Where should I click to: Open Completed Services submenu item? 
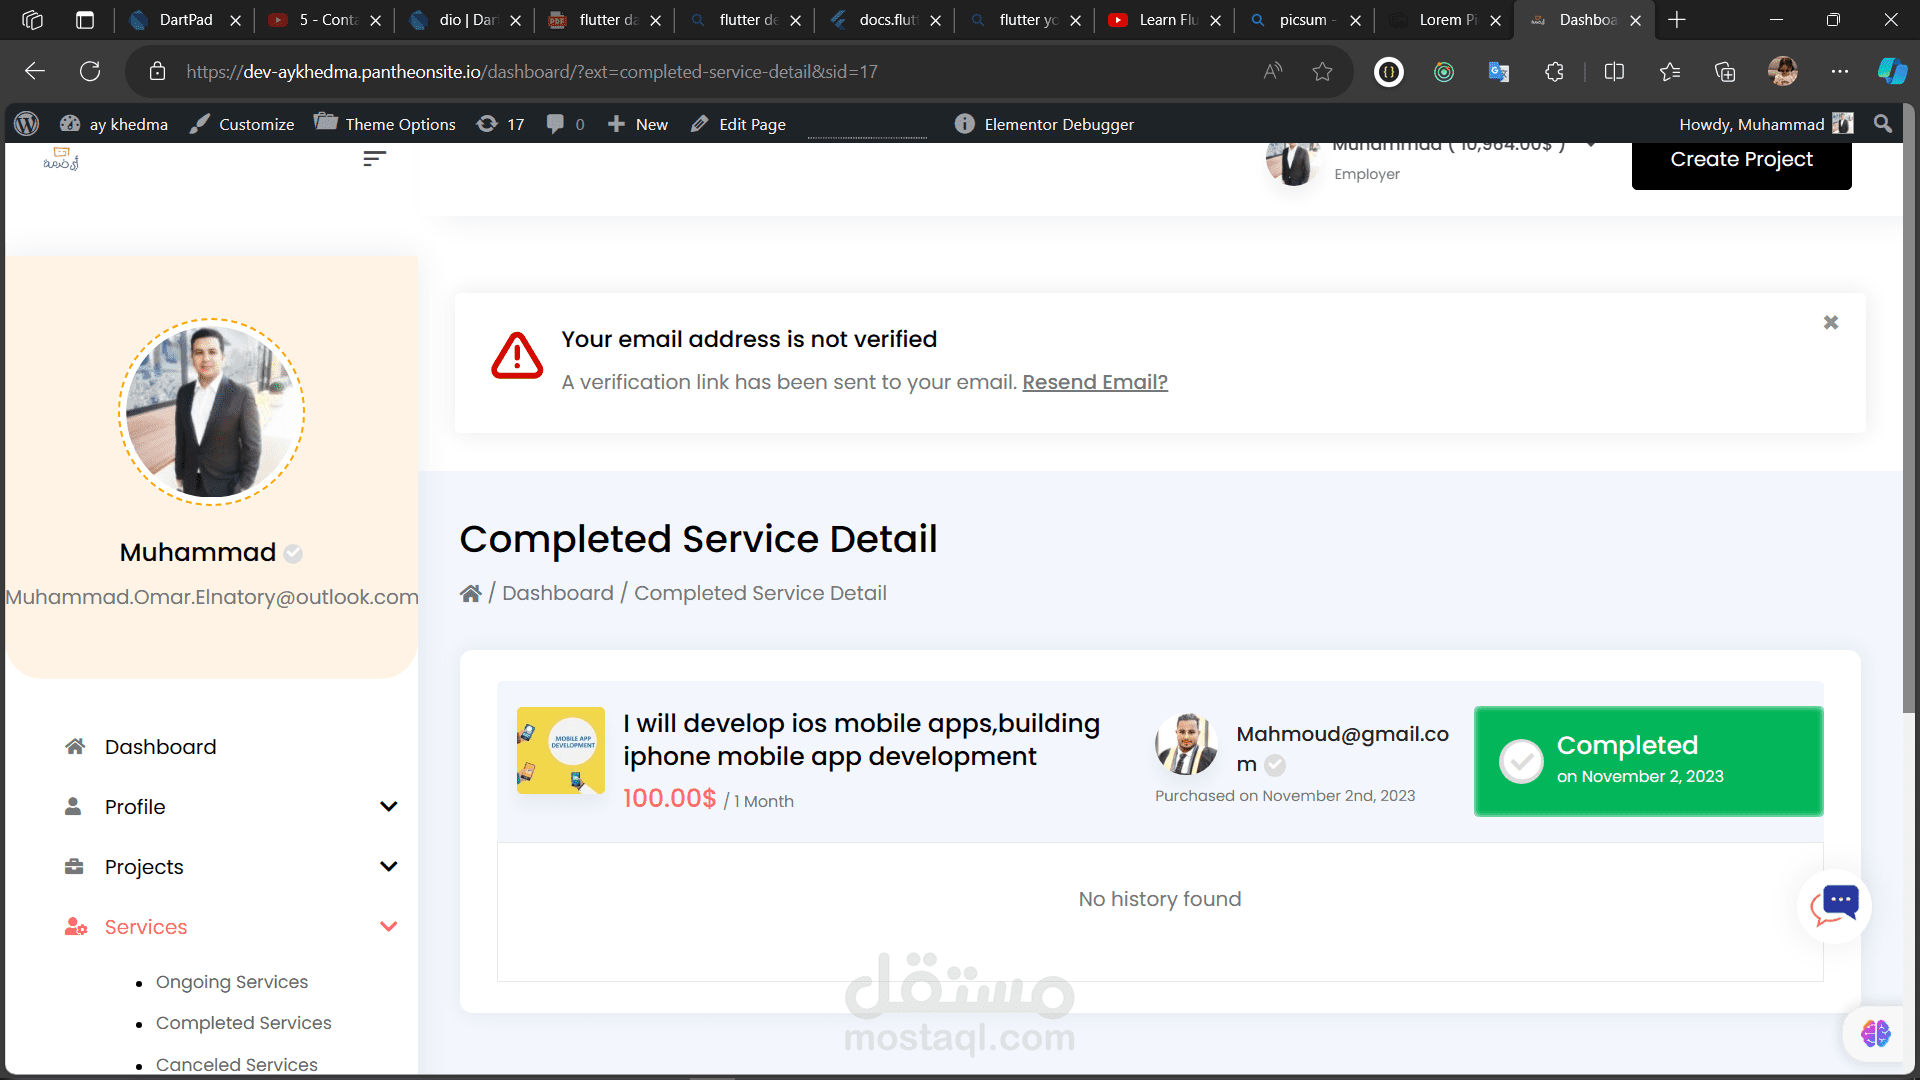point(243,1023)
